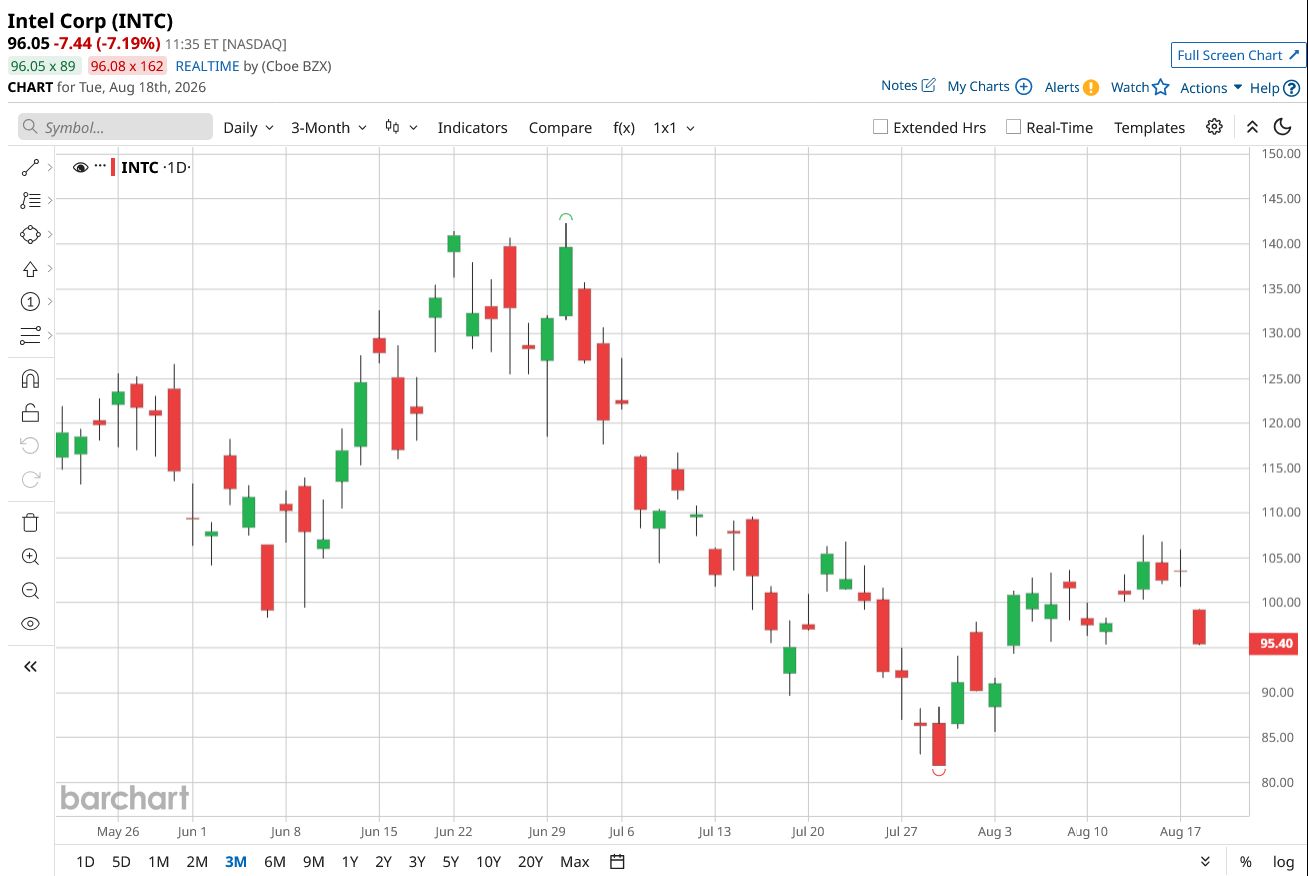Select the 5D time range
Viewport: 1308px width, 876px height.
coord(121,862)
